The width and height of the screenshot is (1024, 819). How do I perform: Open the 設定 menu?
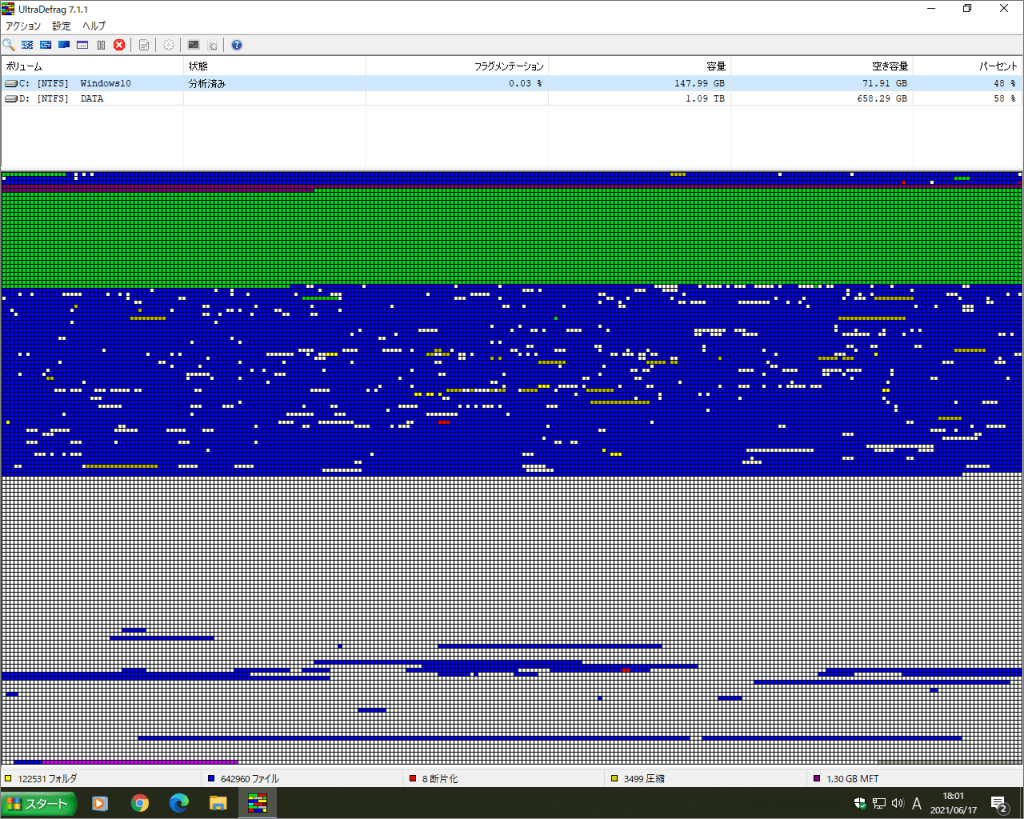tap(62, 26)
